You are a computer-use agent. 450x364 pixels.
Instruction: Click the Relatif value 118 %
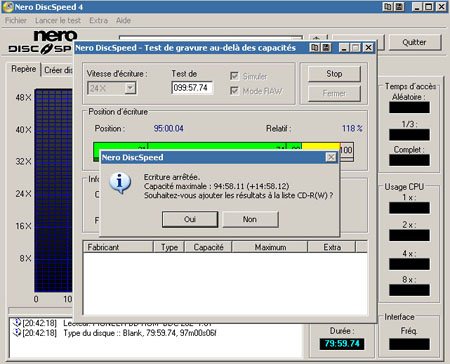click(352, 128)
